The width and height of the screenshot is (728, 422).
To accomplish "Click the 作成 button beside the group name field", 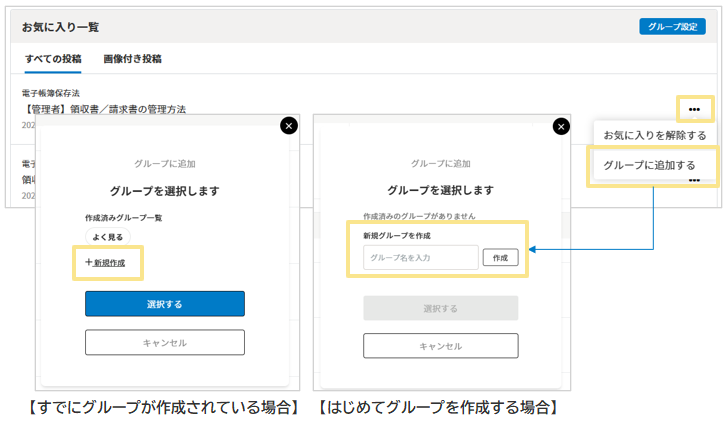I will pos(501,258).
